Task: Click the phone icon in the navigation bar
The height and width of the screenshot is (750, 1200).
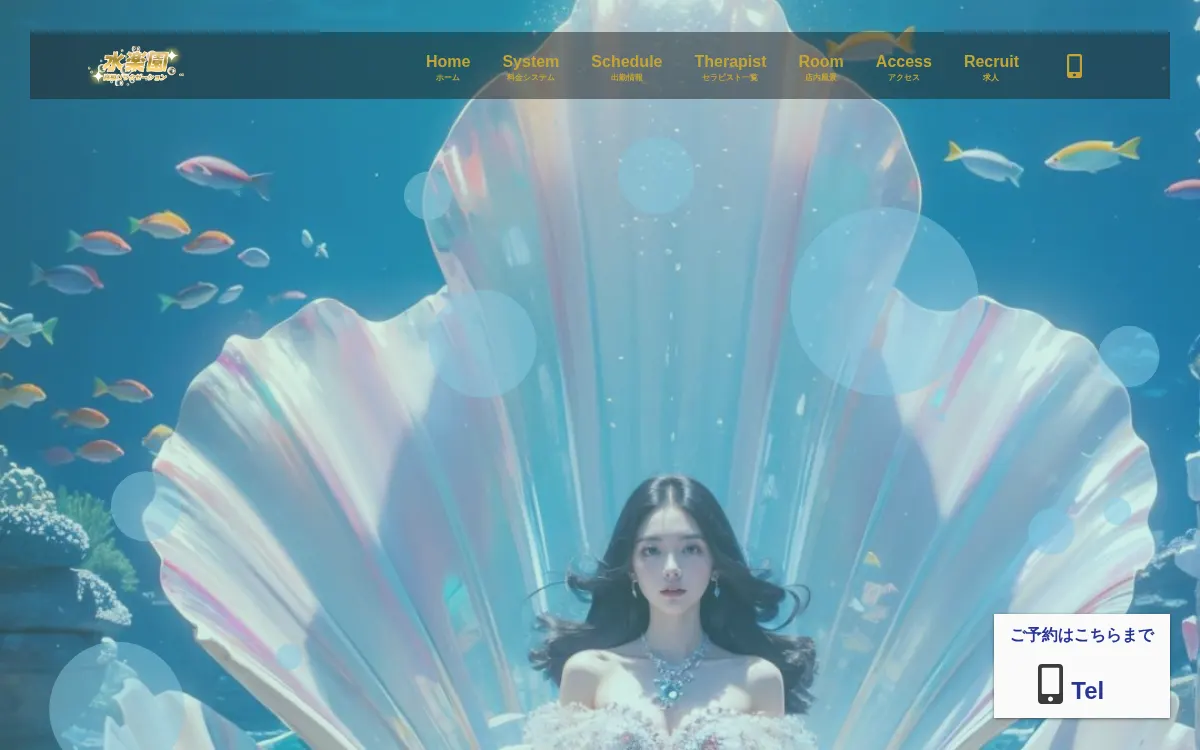Action: click(1074, 66)
